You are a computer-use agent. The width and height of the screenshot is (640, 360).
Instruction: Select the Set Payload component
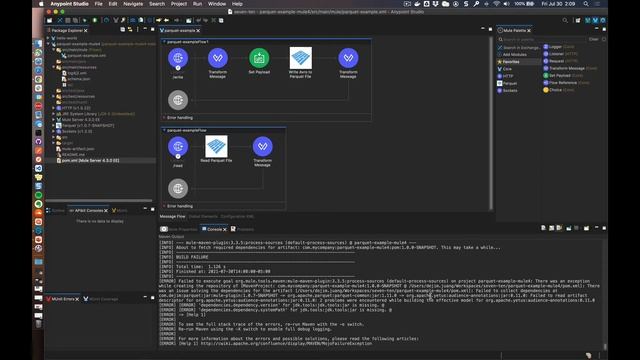pos(259,58)
